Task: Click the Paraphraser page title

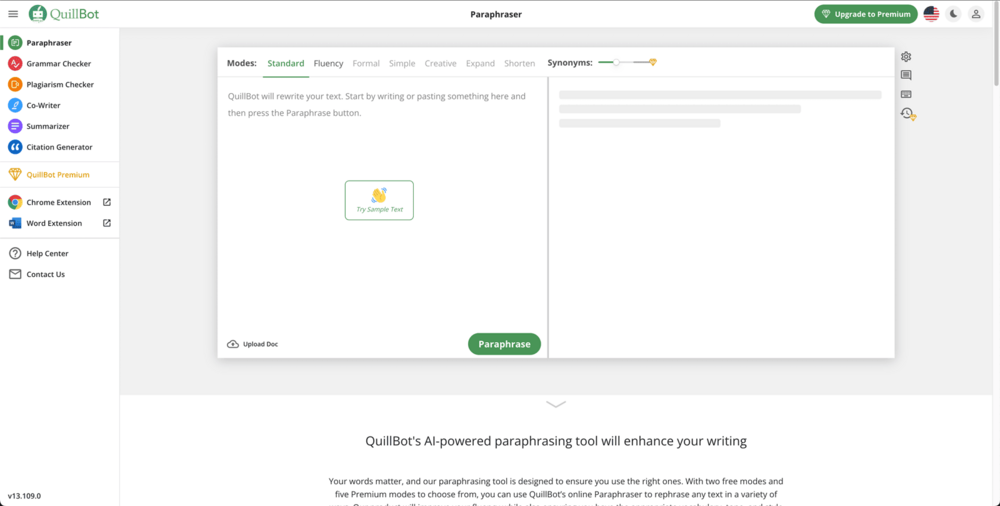Action: click(x=496, y=14)
